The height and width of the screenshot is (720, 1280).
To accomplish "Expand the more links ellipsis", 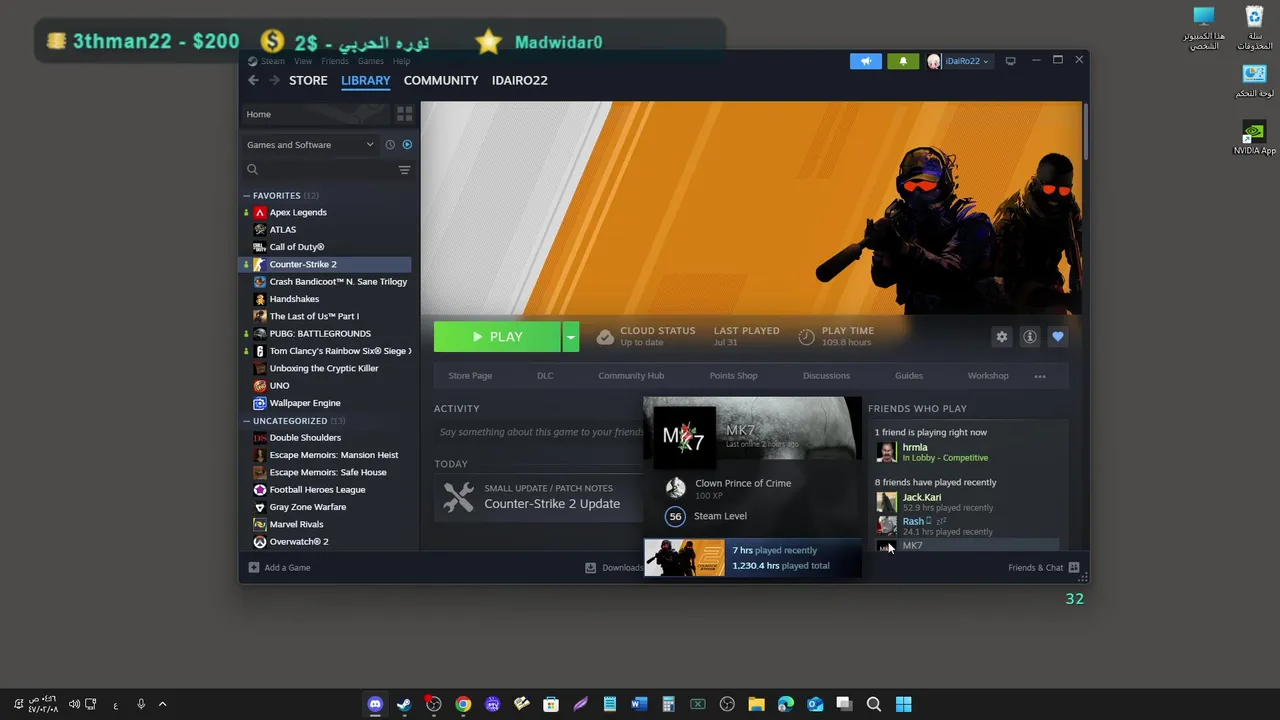I will [x=1040, y=376].
